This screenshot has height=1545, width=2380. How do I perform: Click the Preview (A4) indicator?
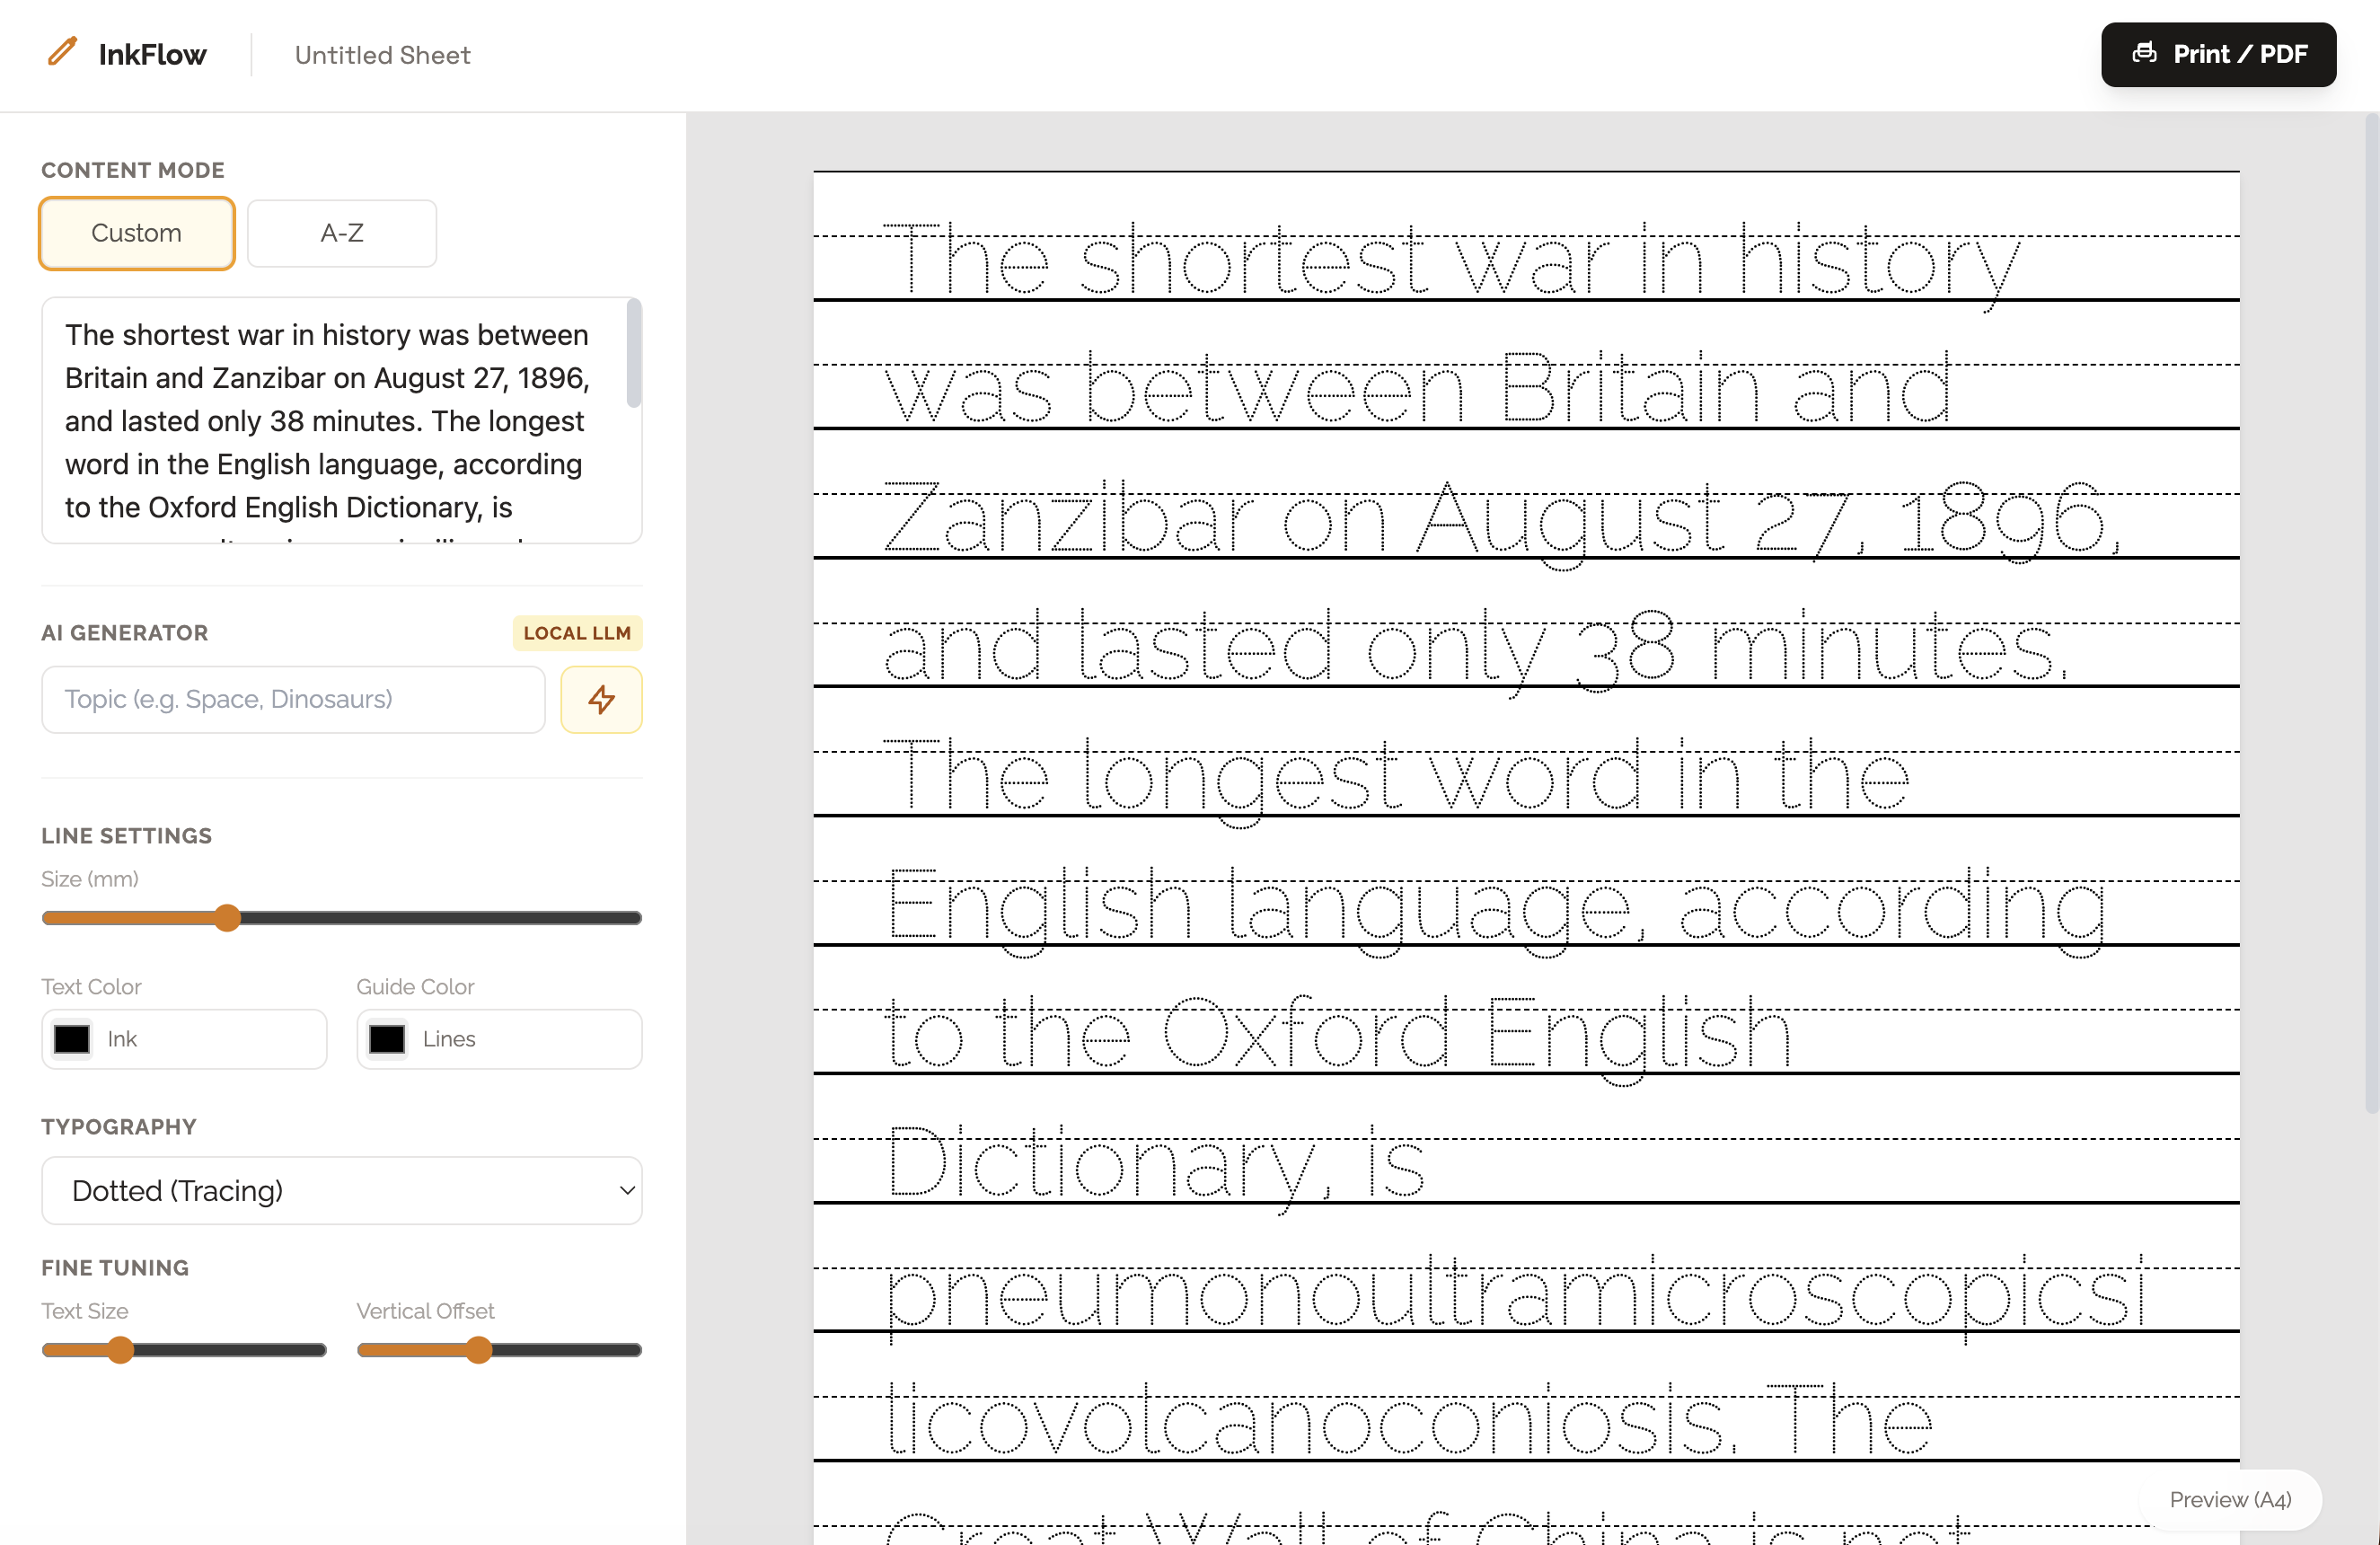[2229, 1499]
